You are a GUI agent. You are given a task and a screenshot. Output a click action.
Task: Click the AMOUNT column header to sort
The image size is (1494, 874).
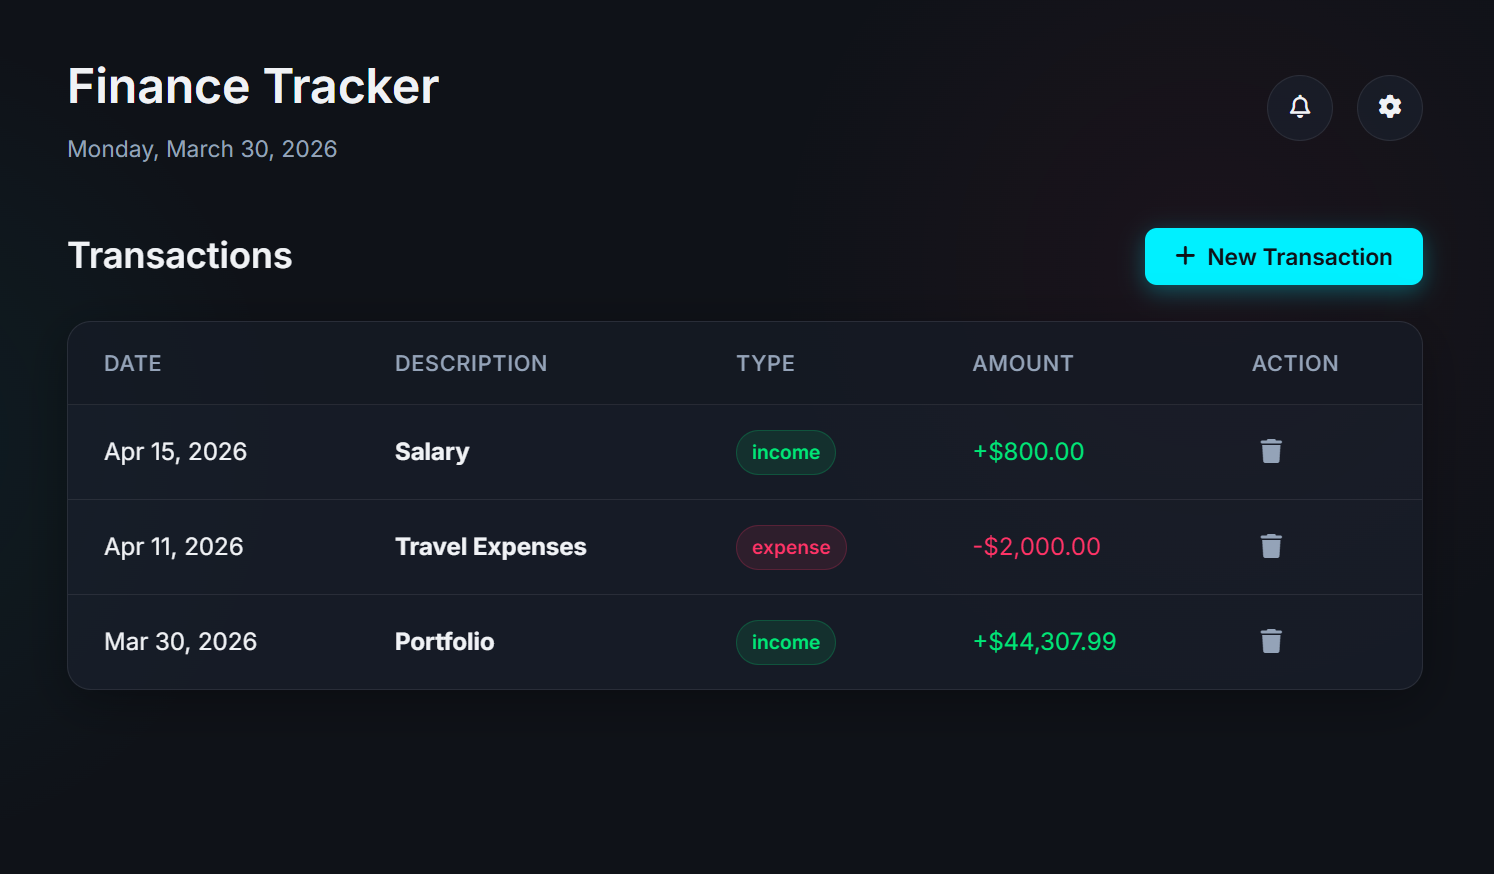[x=1022, y=363]
